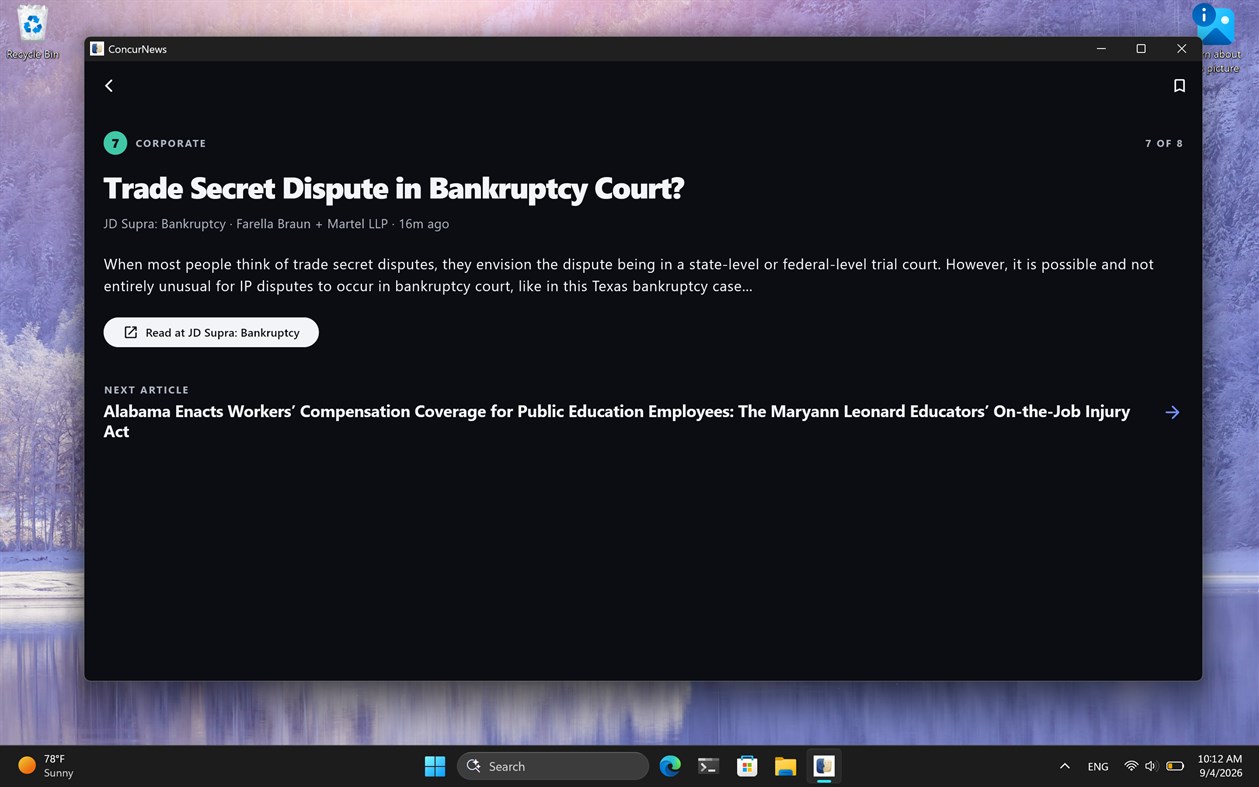
Task: Open the Recycle Bin desktop icon
Action: point(33,32)
